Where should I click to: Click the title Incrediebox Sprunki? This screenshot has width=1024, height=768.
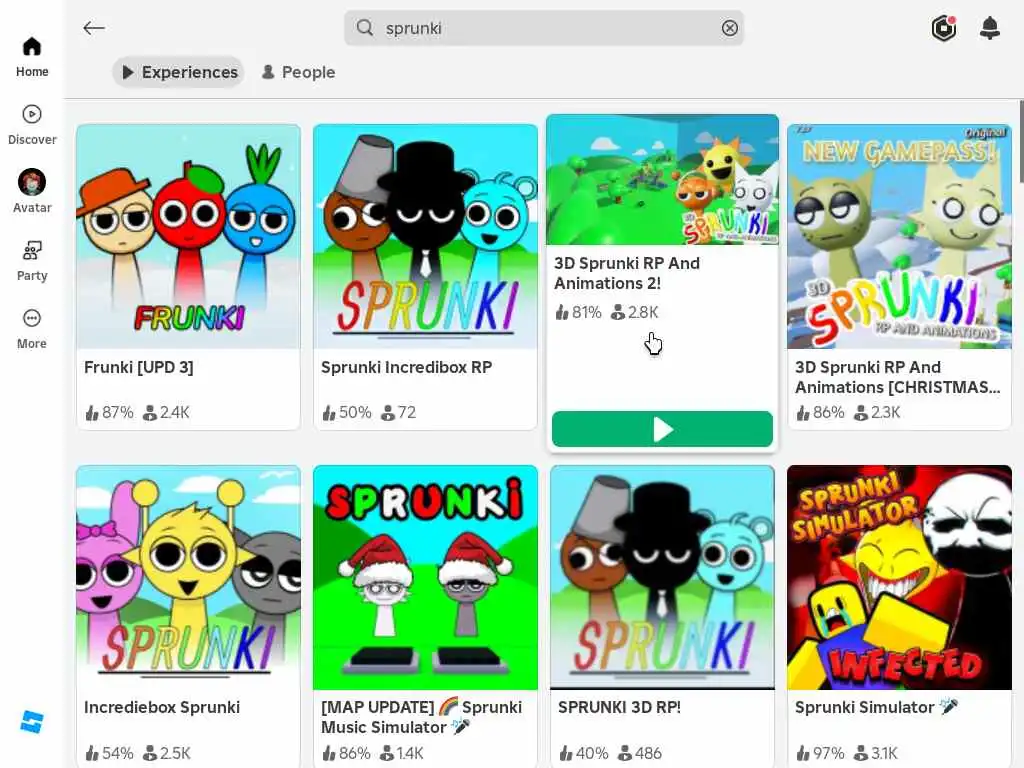[162, 707]
